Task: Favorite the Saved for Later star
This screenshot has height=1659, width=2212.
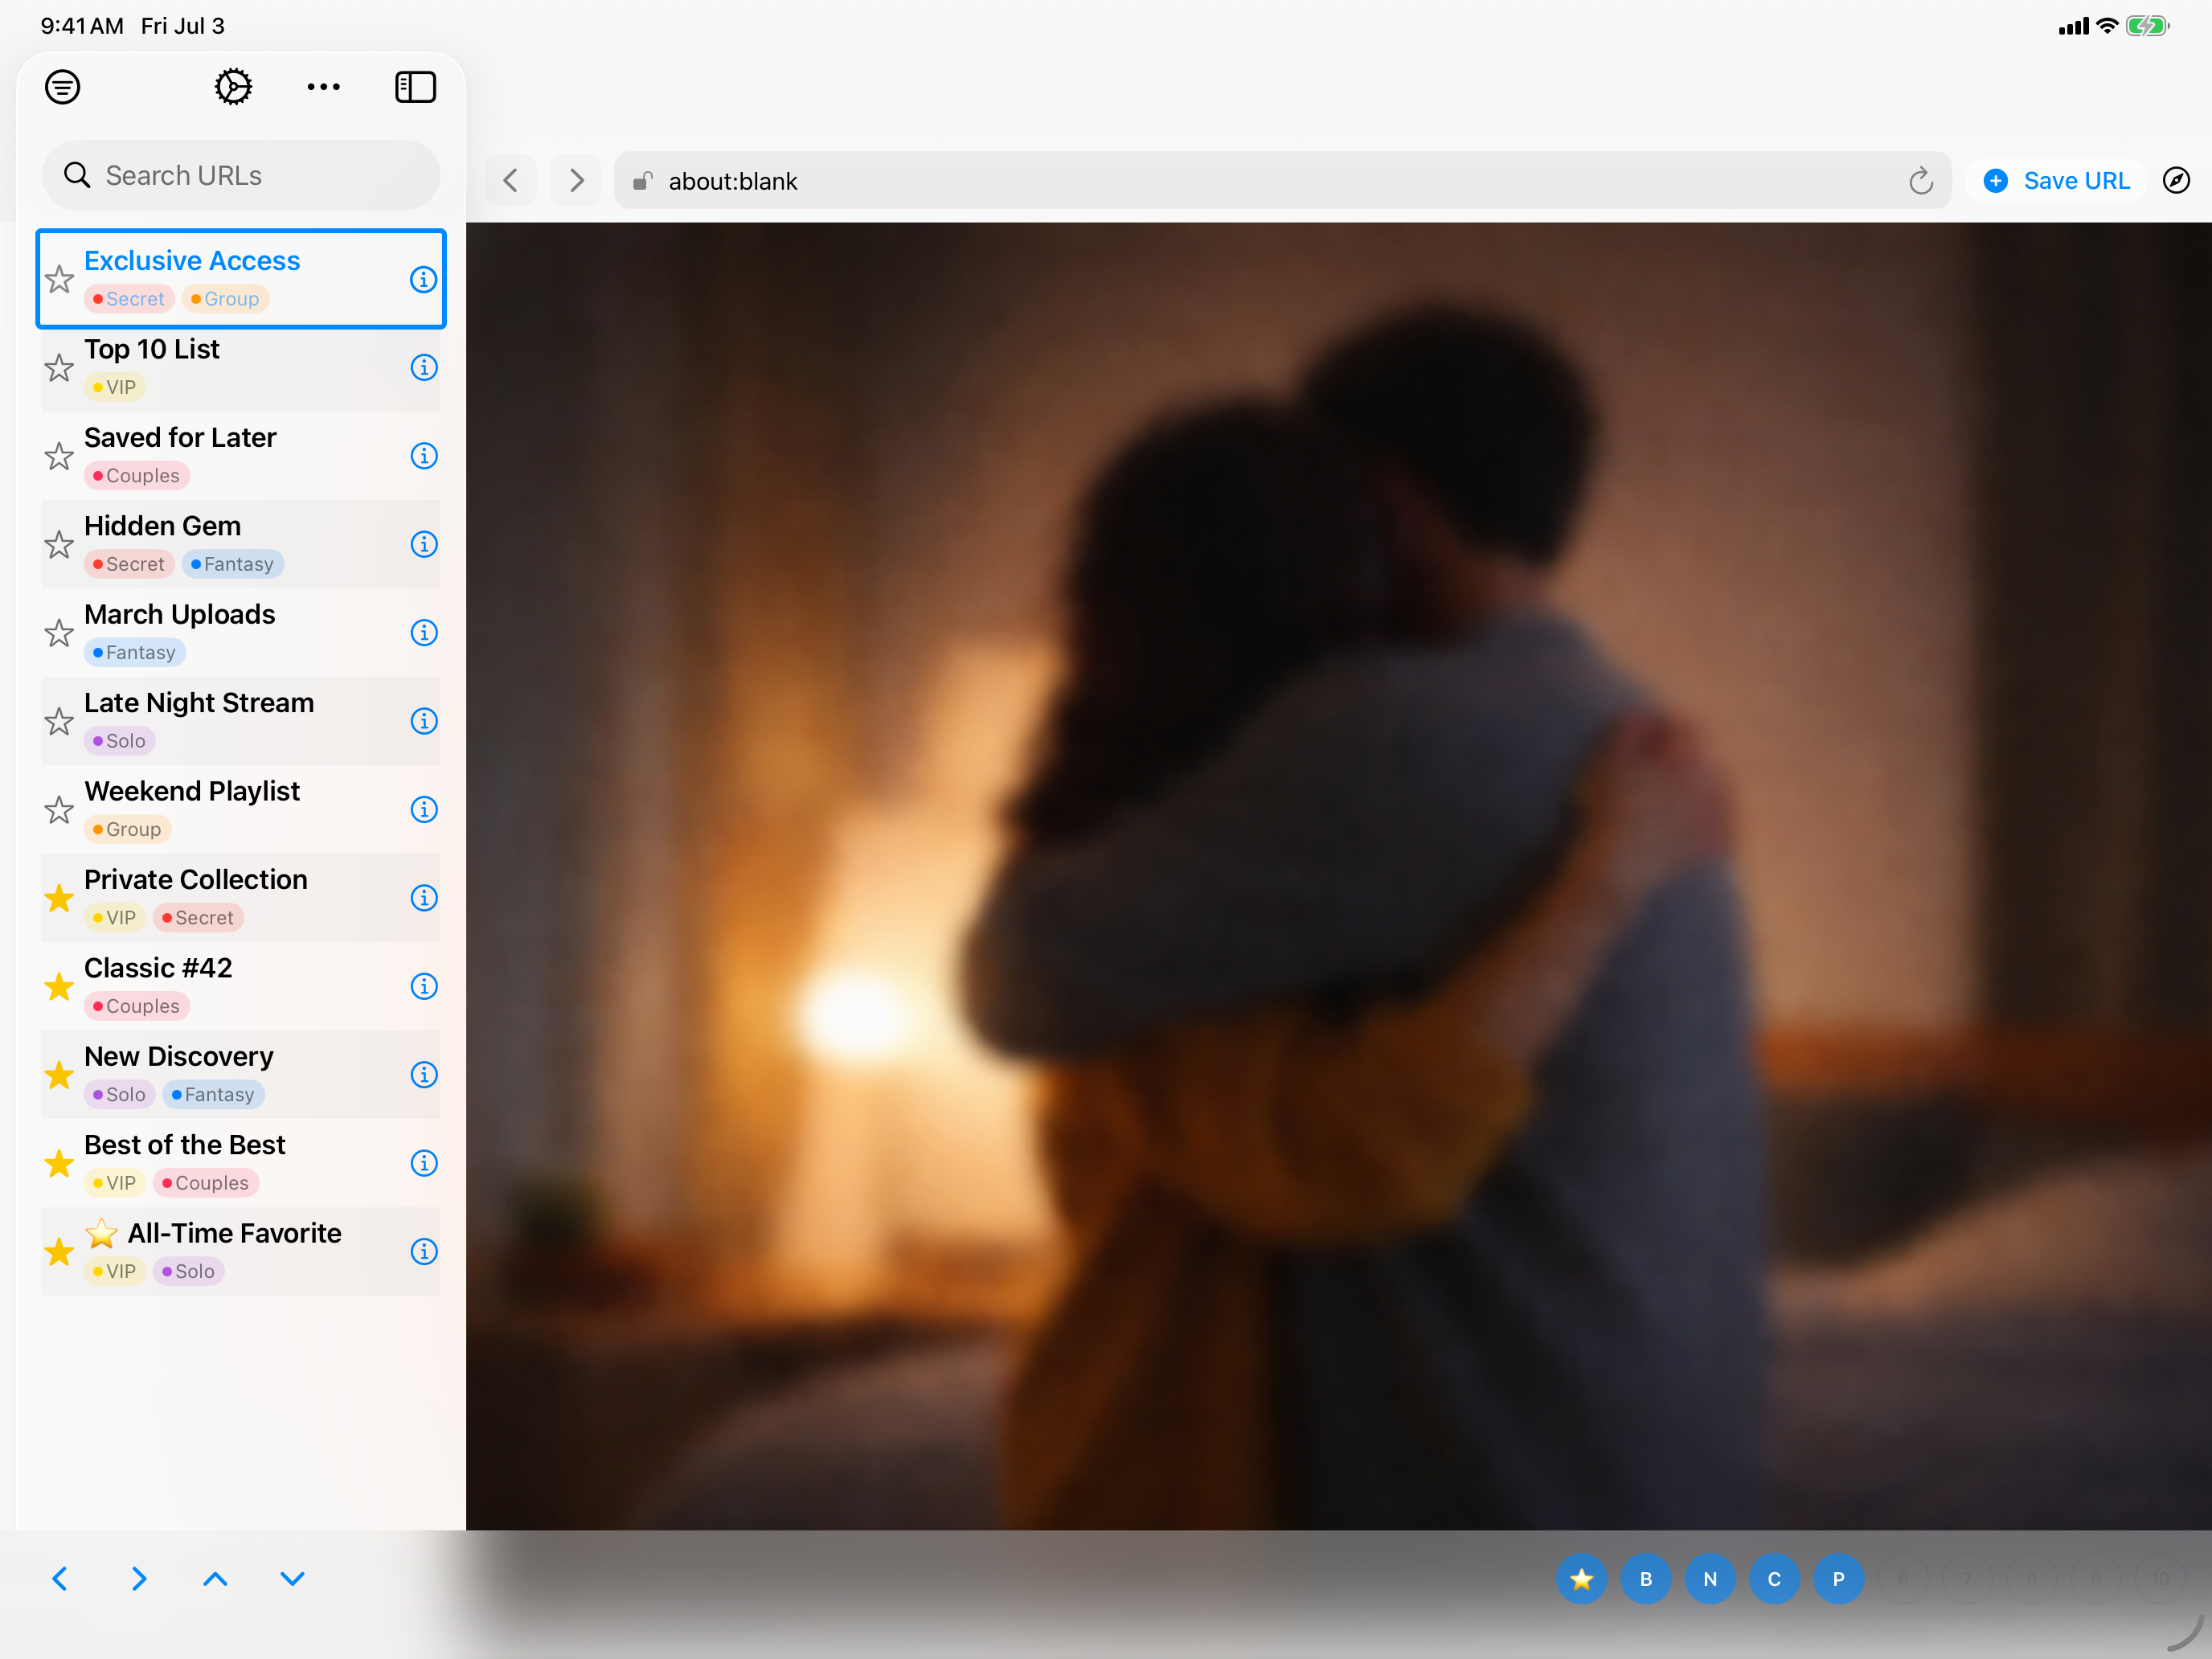Action: tap(59, 456)
